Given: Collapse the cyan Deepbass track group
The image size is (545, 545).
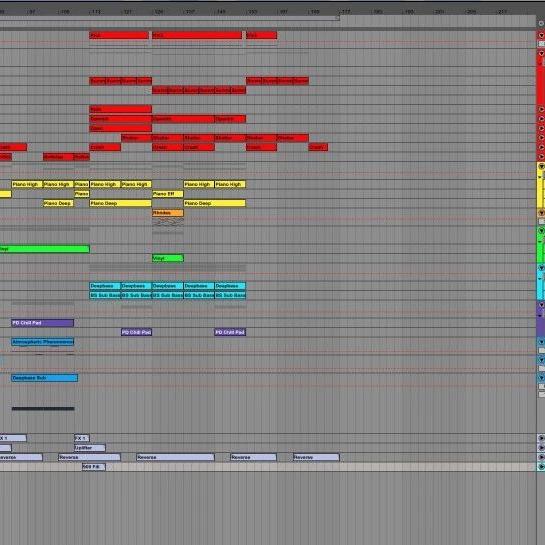Looking at the screenshot, I should (541, 268).
